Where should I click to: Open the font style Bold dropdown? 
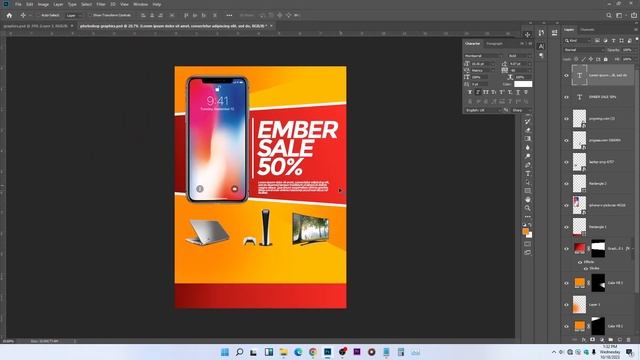click(x=519, y=56)
